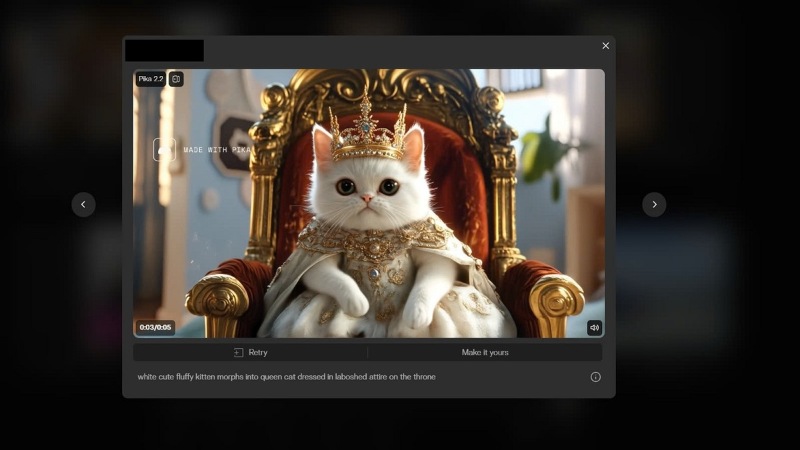Click the black title box at top left
The width and height of the screenshot is (800, 450).
point(164,50)
